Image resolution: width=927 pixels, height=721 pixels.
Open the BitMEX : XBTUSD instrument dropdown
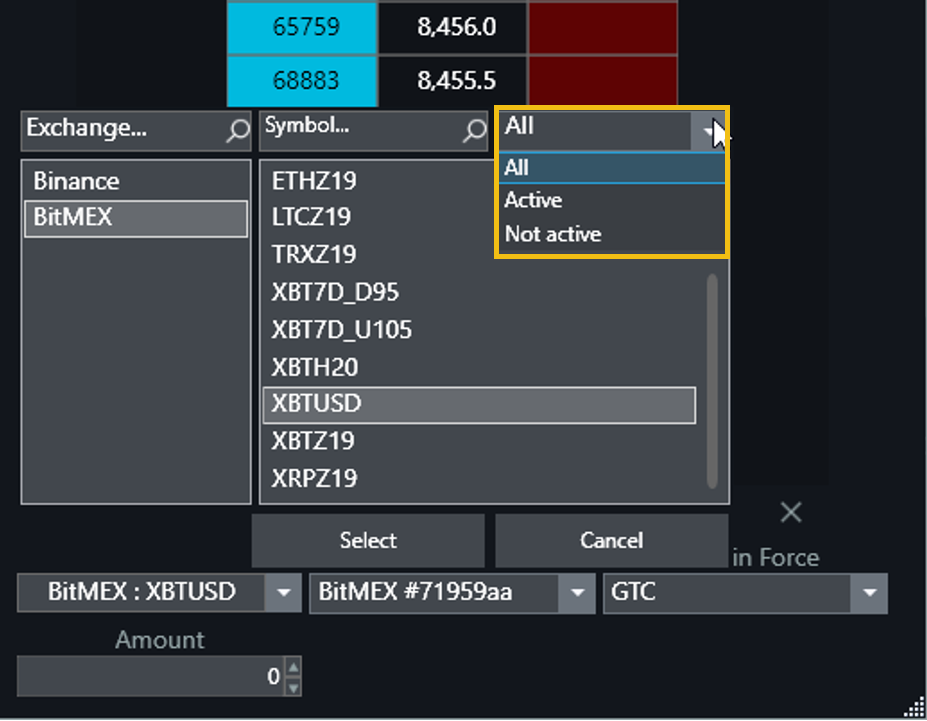point(160,592)
